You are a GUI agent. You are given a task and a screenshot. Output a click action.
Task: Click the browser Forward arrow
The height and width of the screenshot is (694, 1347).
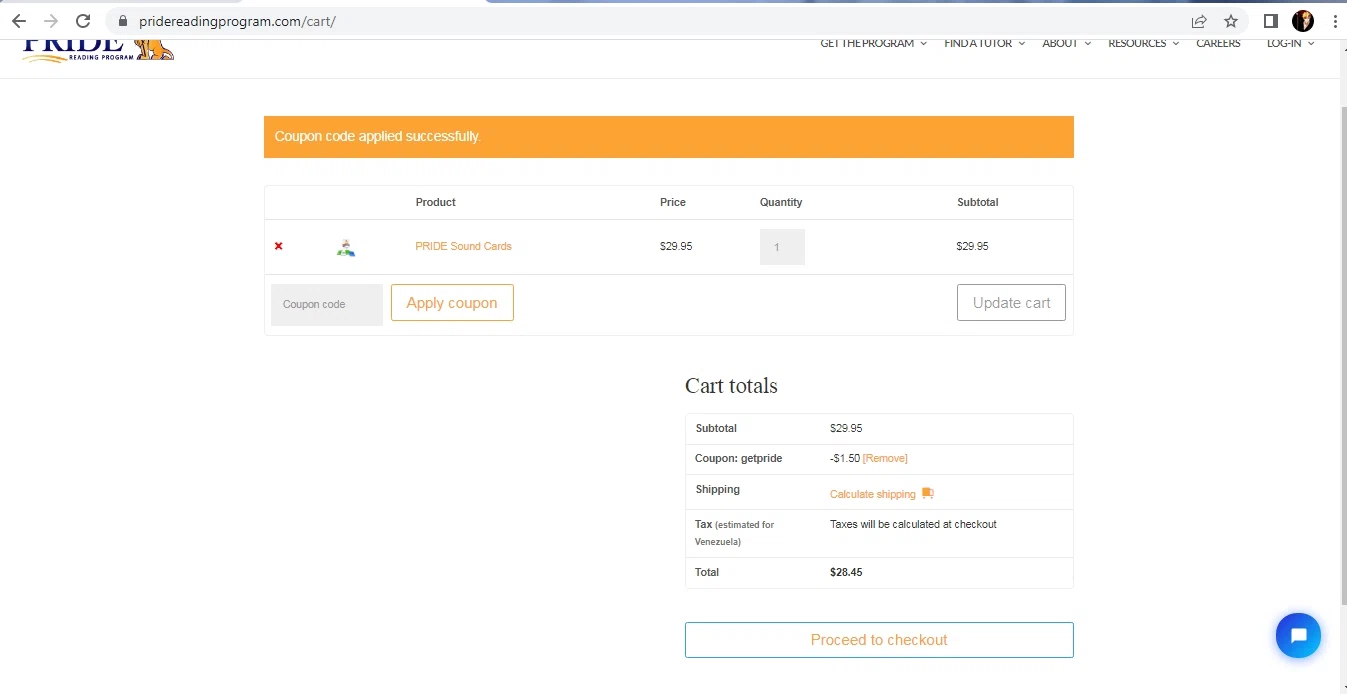coord(51,21)
